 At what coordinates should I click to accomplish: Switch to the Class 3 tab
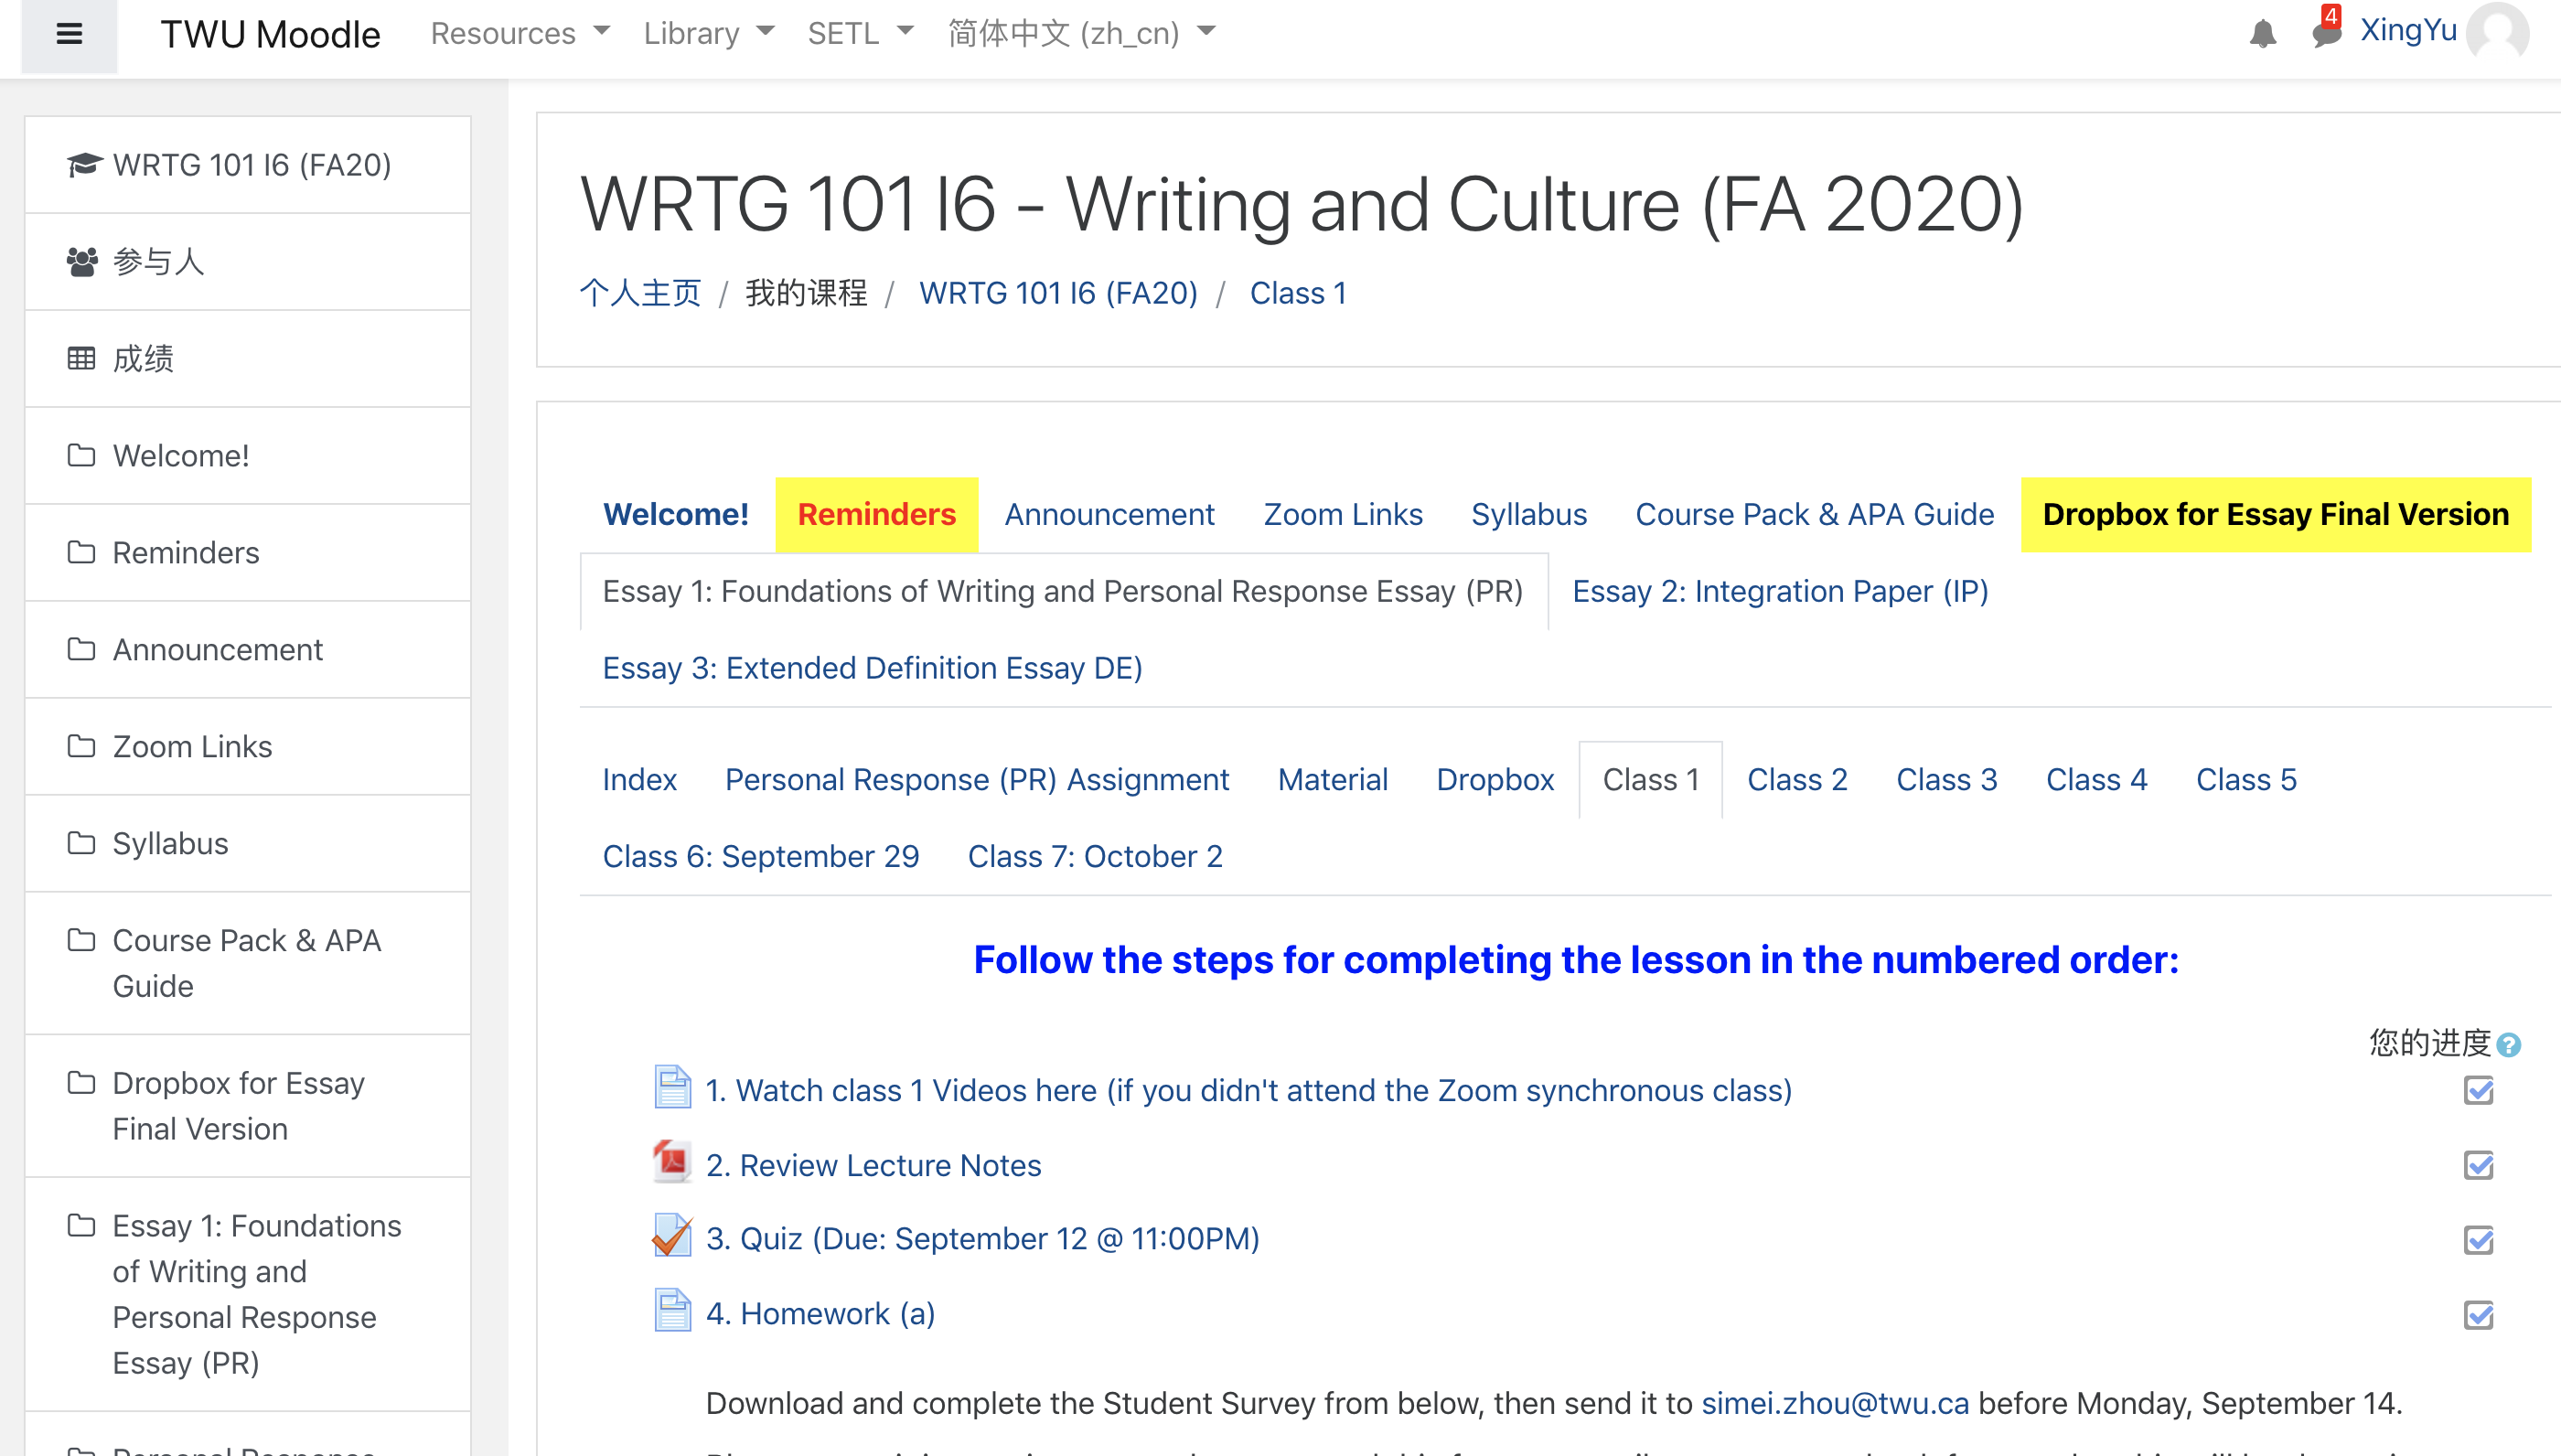pyautogui.click(x=1946, y=779)
